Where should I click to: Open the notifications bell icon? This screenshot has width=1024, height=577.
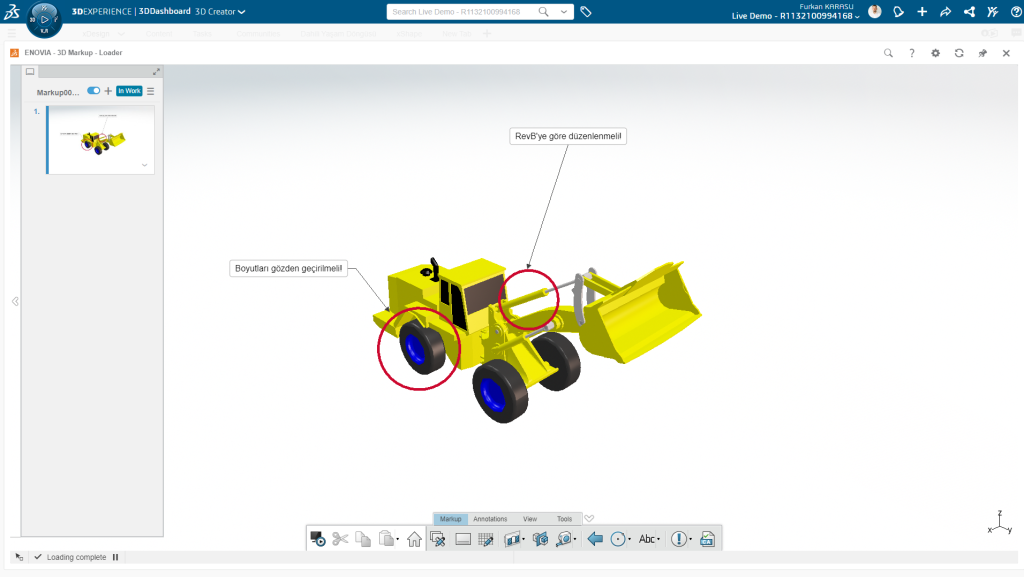898,12
